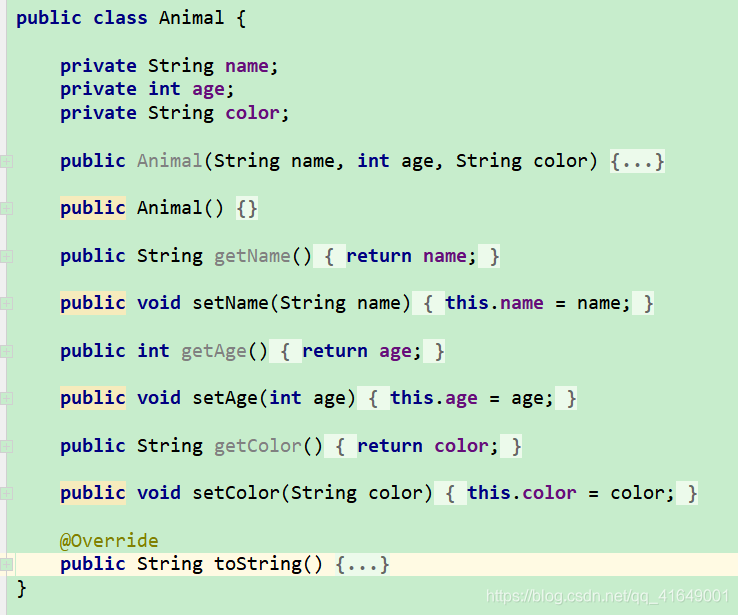
Task: Click the class name Animal in declaration
Action: (192, 18)
